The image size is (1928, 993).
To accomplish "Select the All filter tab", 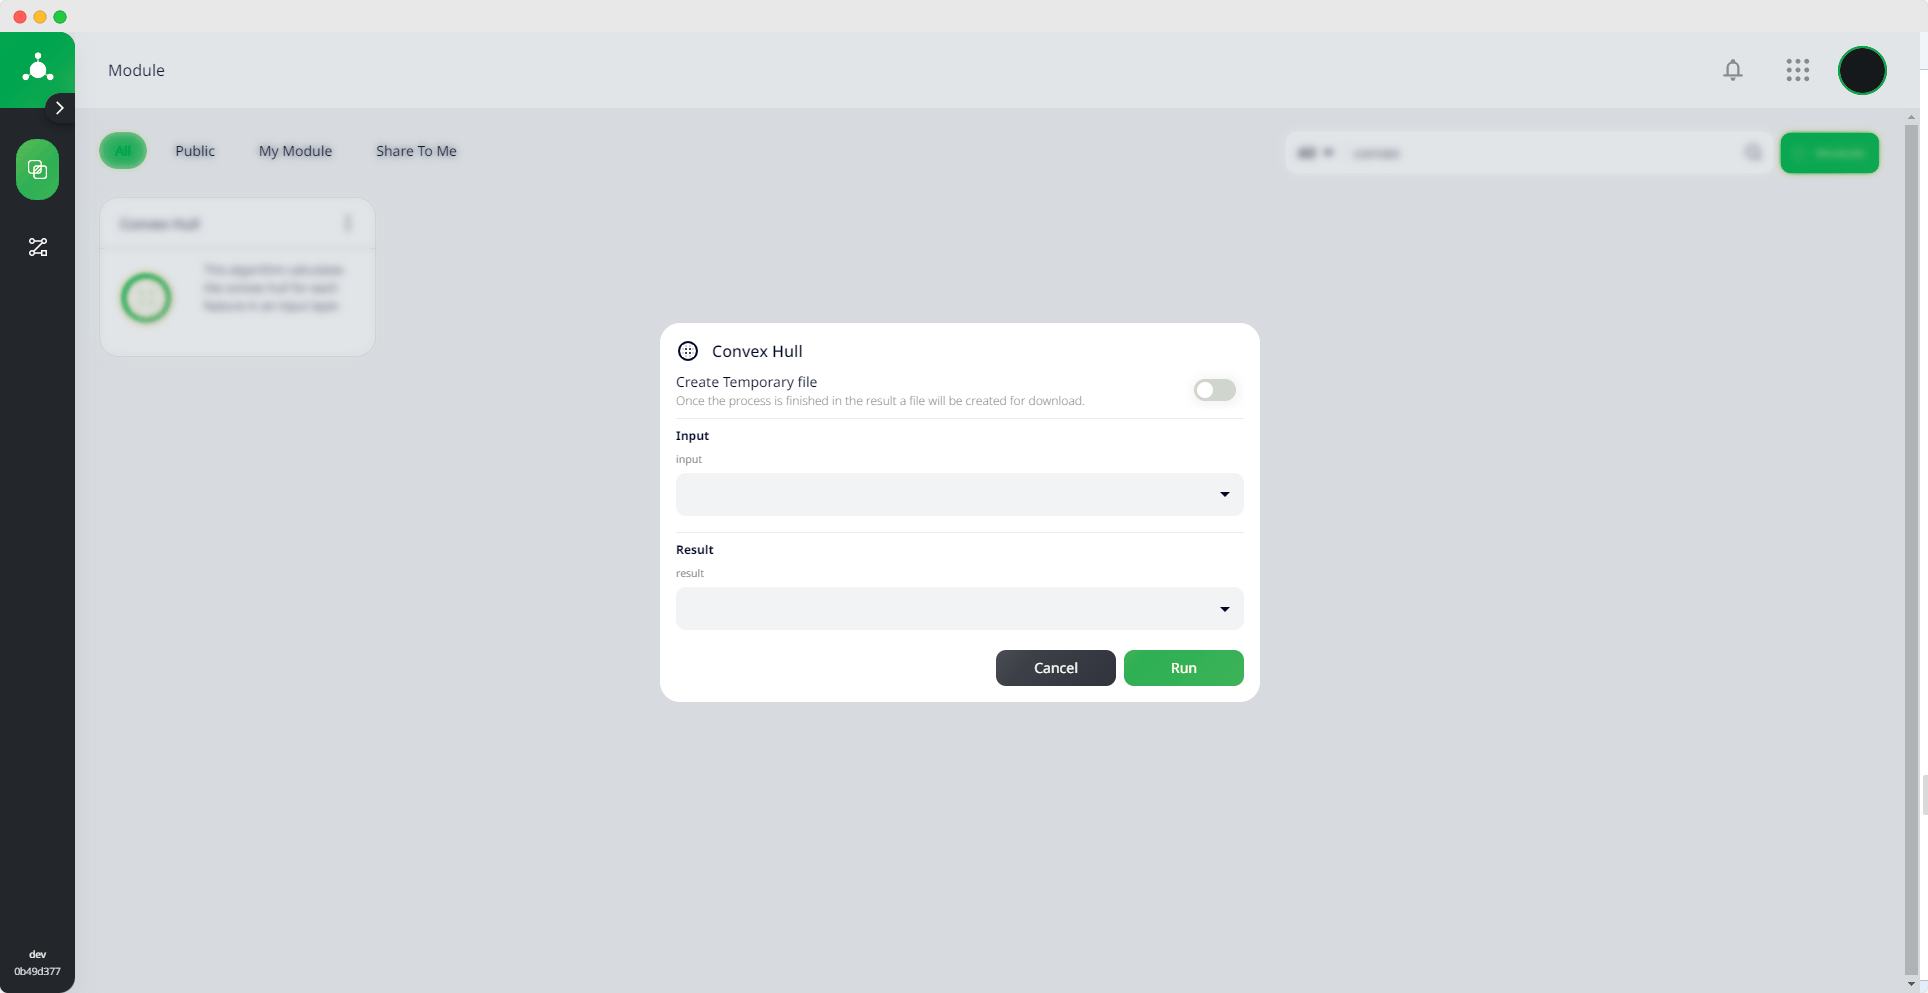I will click(x=123, y=151).
